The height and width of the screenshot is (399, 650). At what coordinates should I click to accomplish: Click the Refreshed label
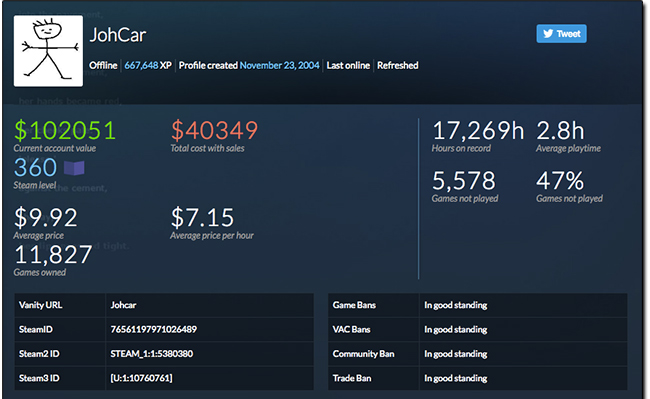(398, 65)
